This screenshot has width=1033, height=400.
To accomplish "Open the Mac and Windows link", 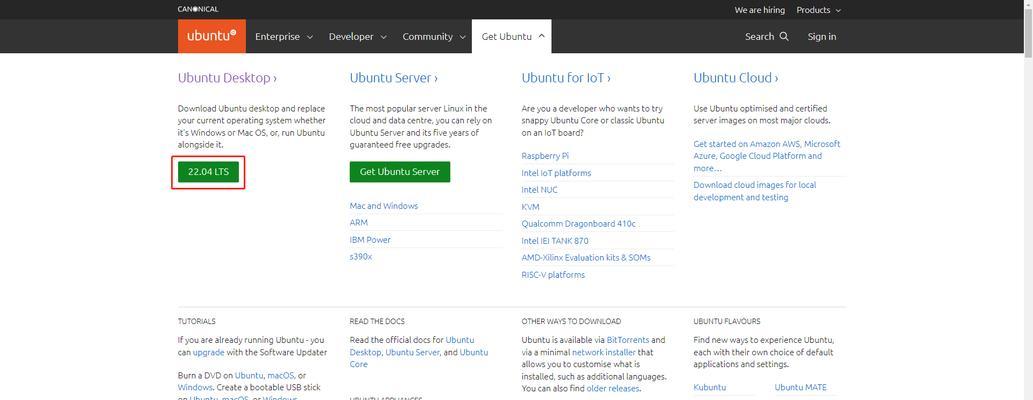I will click(384, 206).
